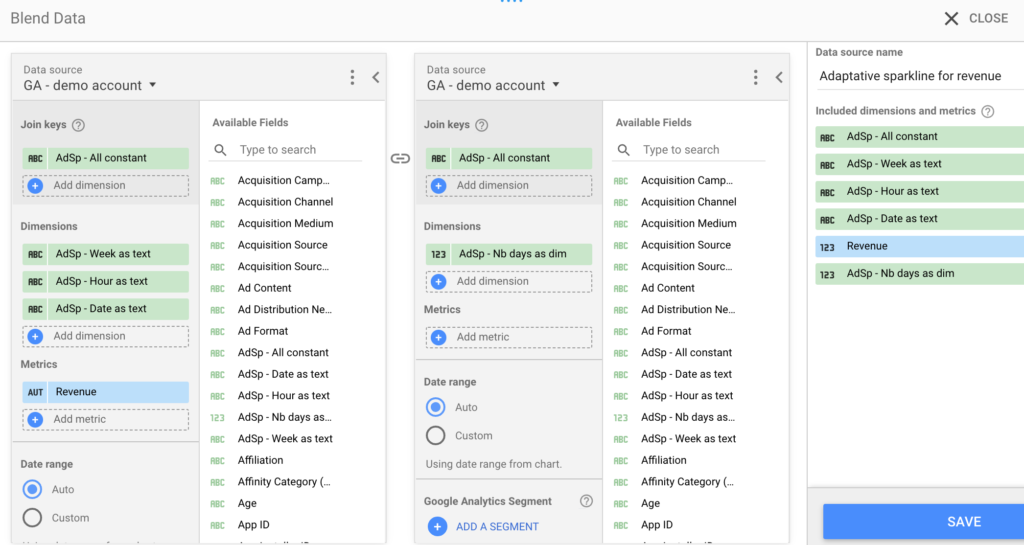Screen dimensions: 1024x545
Task: Select Custom date range in first source
Action: tap(32, 518)
